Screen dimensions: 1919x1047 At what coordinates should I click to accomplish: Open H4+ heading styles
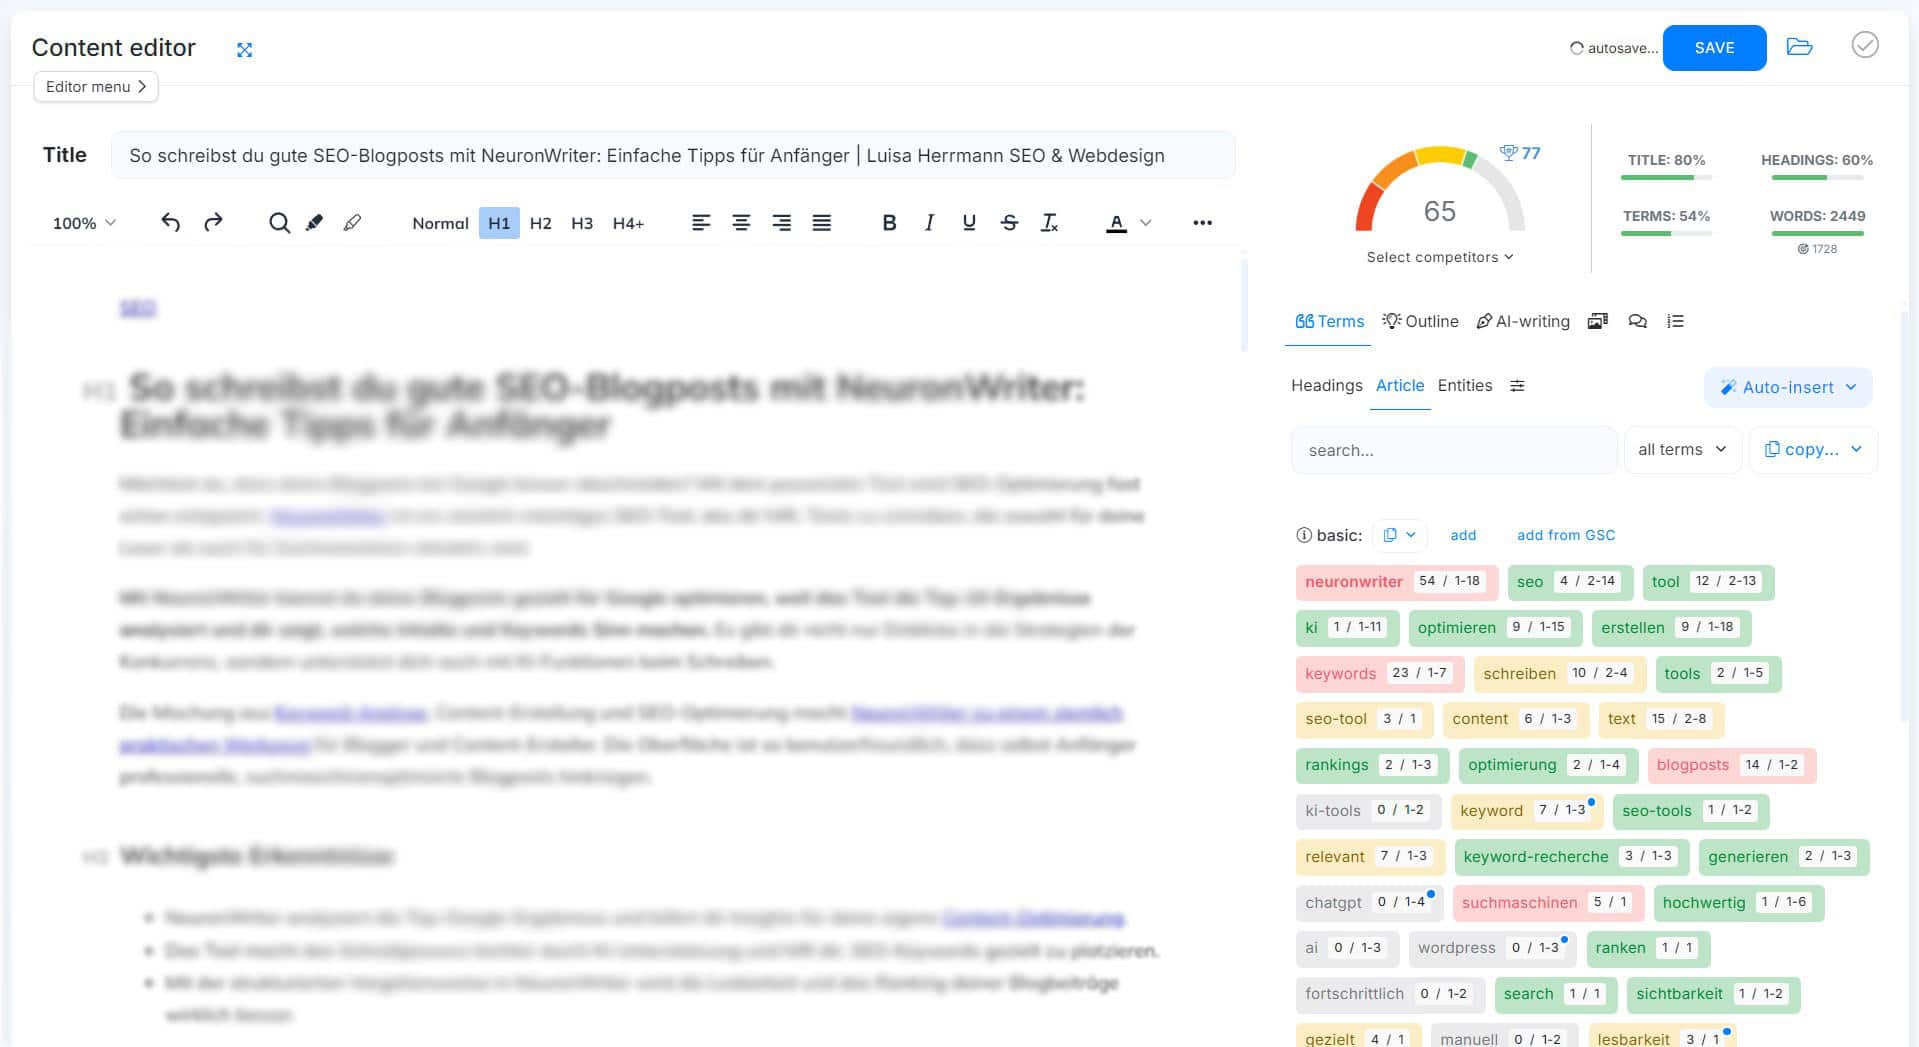628,223
